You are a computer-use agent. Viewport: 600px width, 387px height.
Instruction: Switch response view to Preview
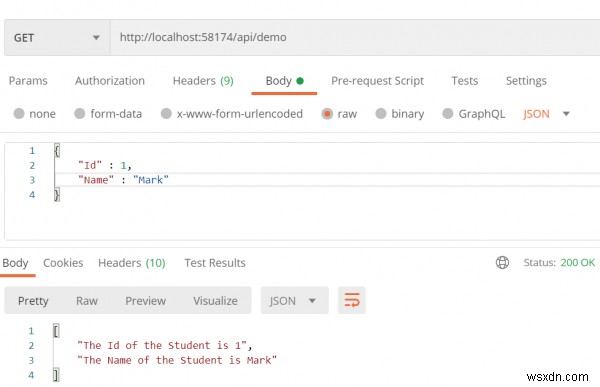tap(145, 301)
